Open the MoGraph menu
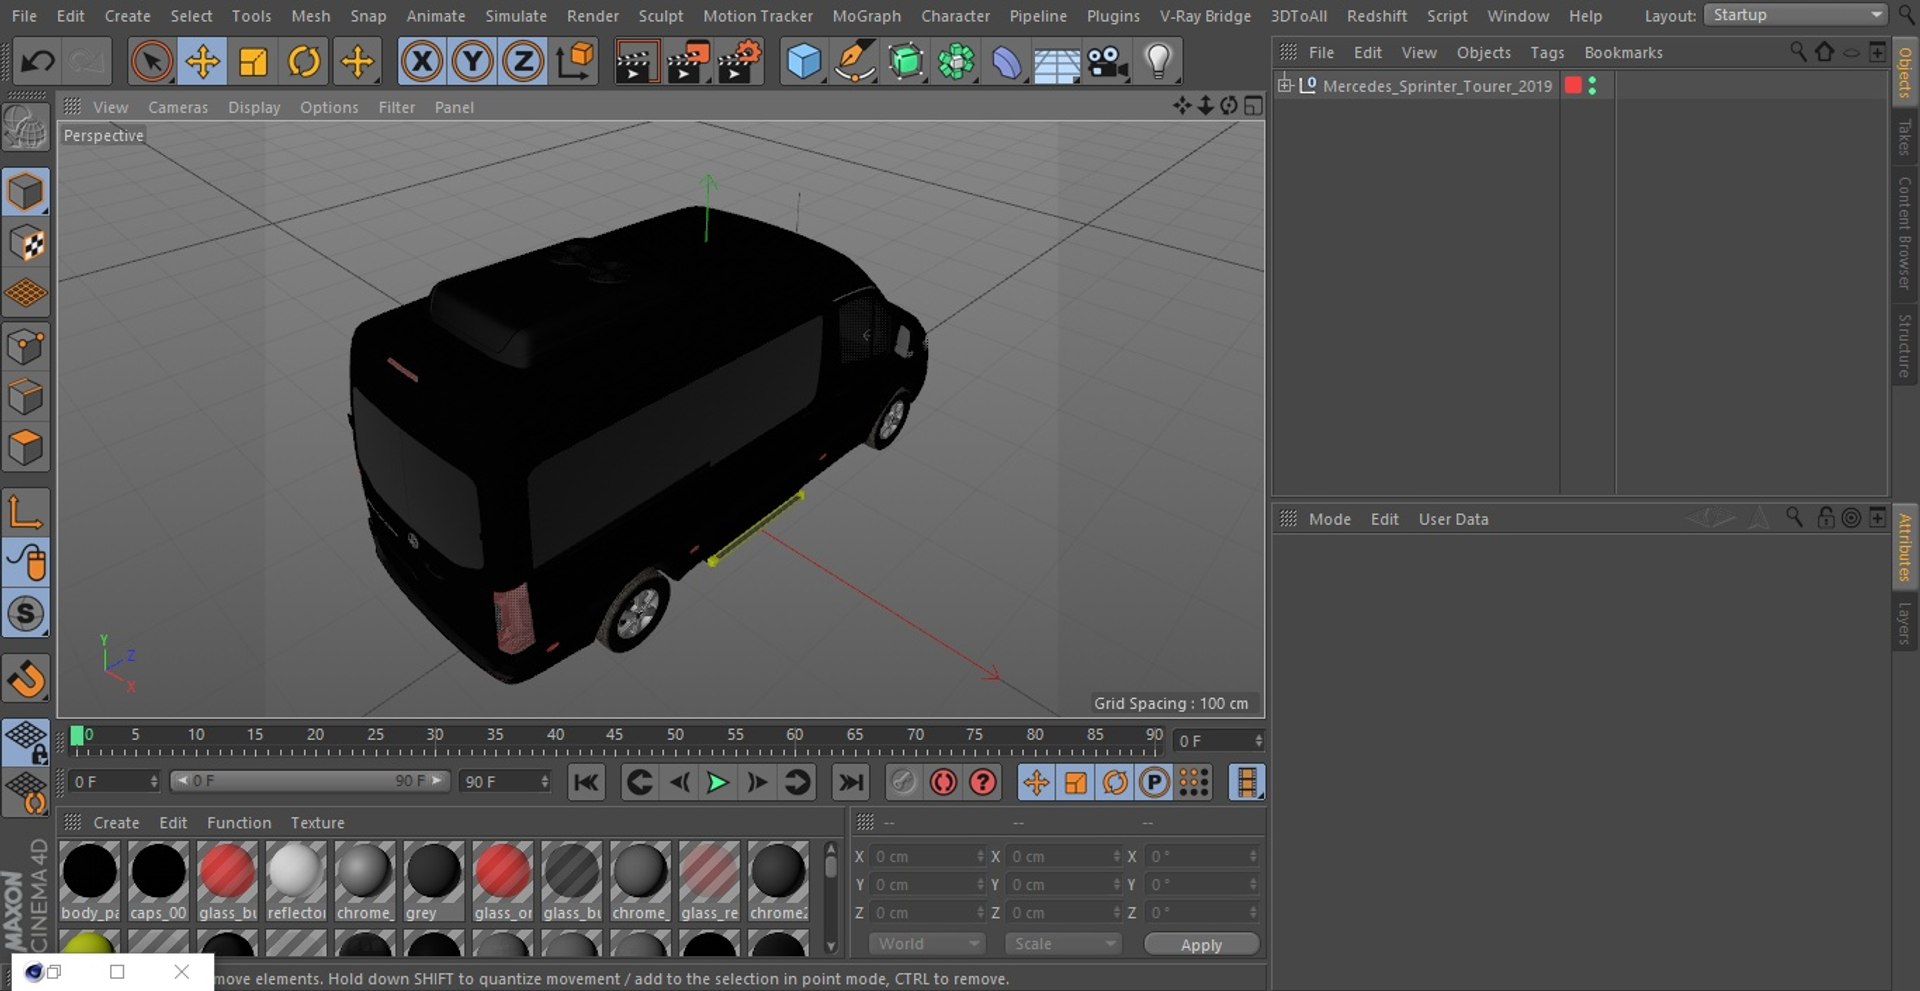Viewport: 1920px width, 991px height. (866, 16)
